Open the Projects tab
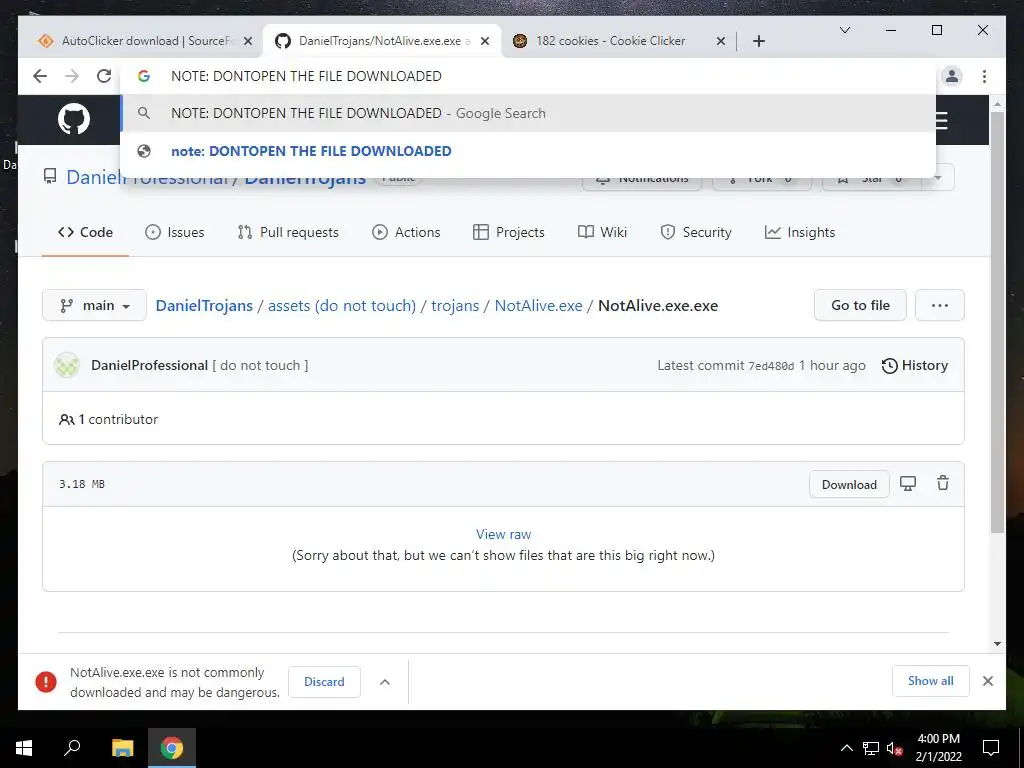Image resolution: width=1024 pixels, height=768 pixels. (509, 232)
